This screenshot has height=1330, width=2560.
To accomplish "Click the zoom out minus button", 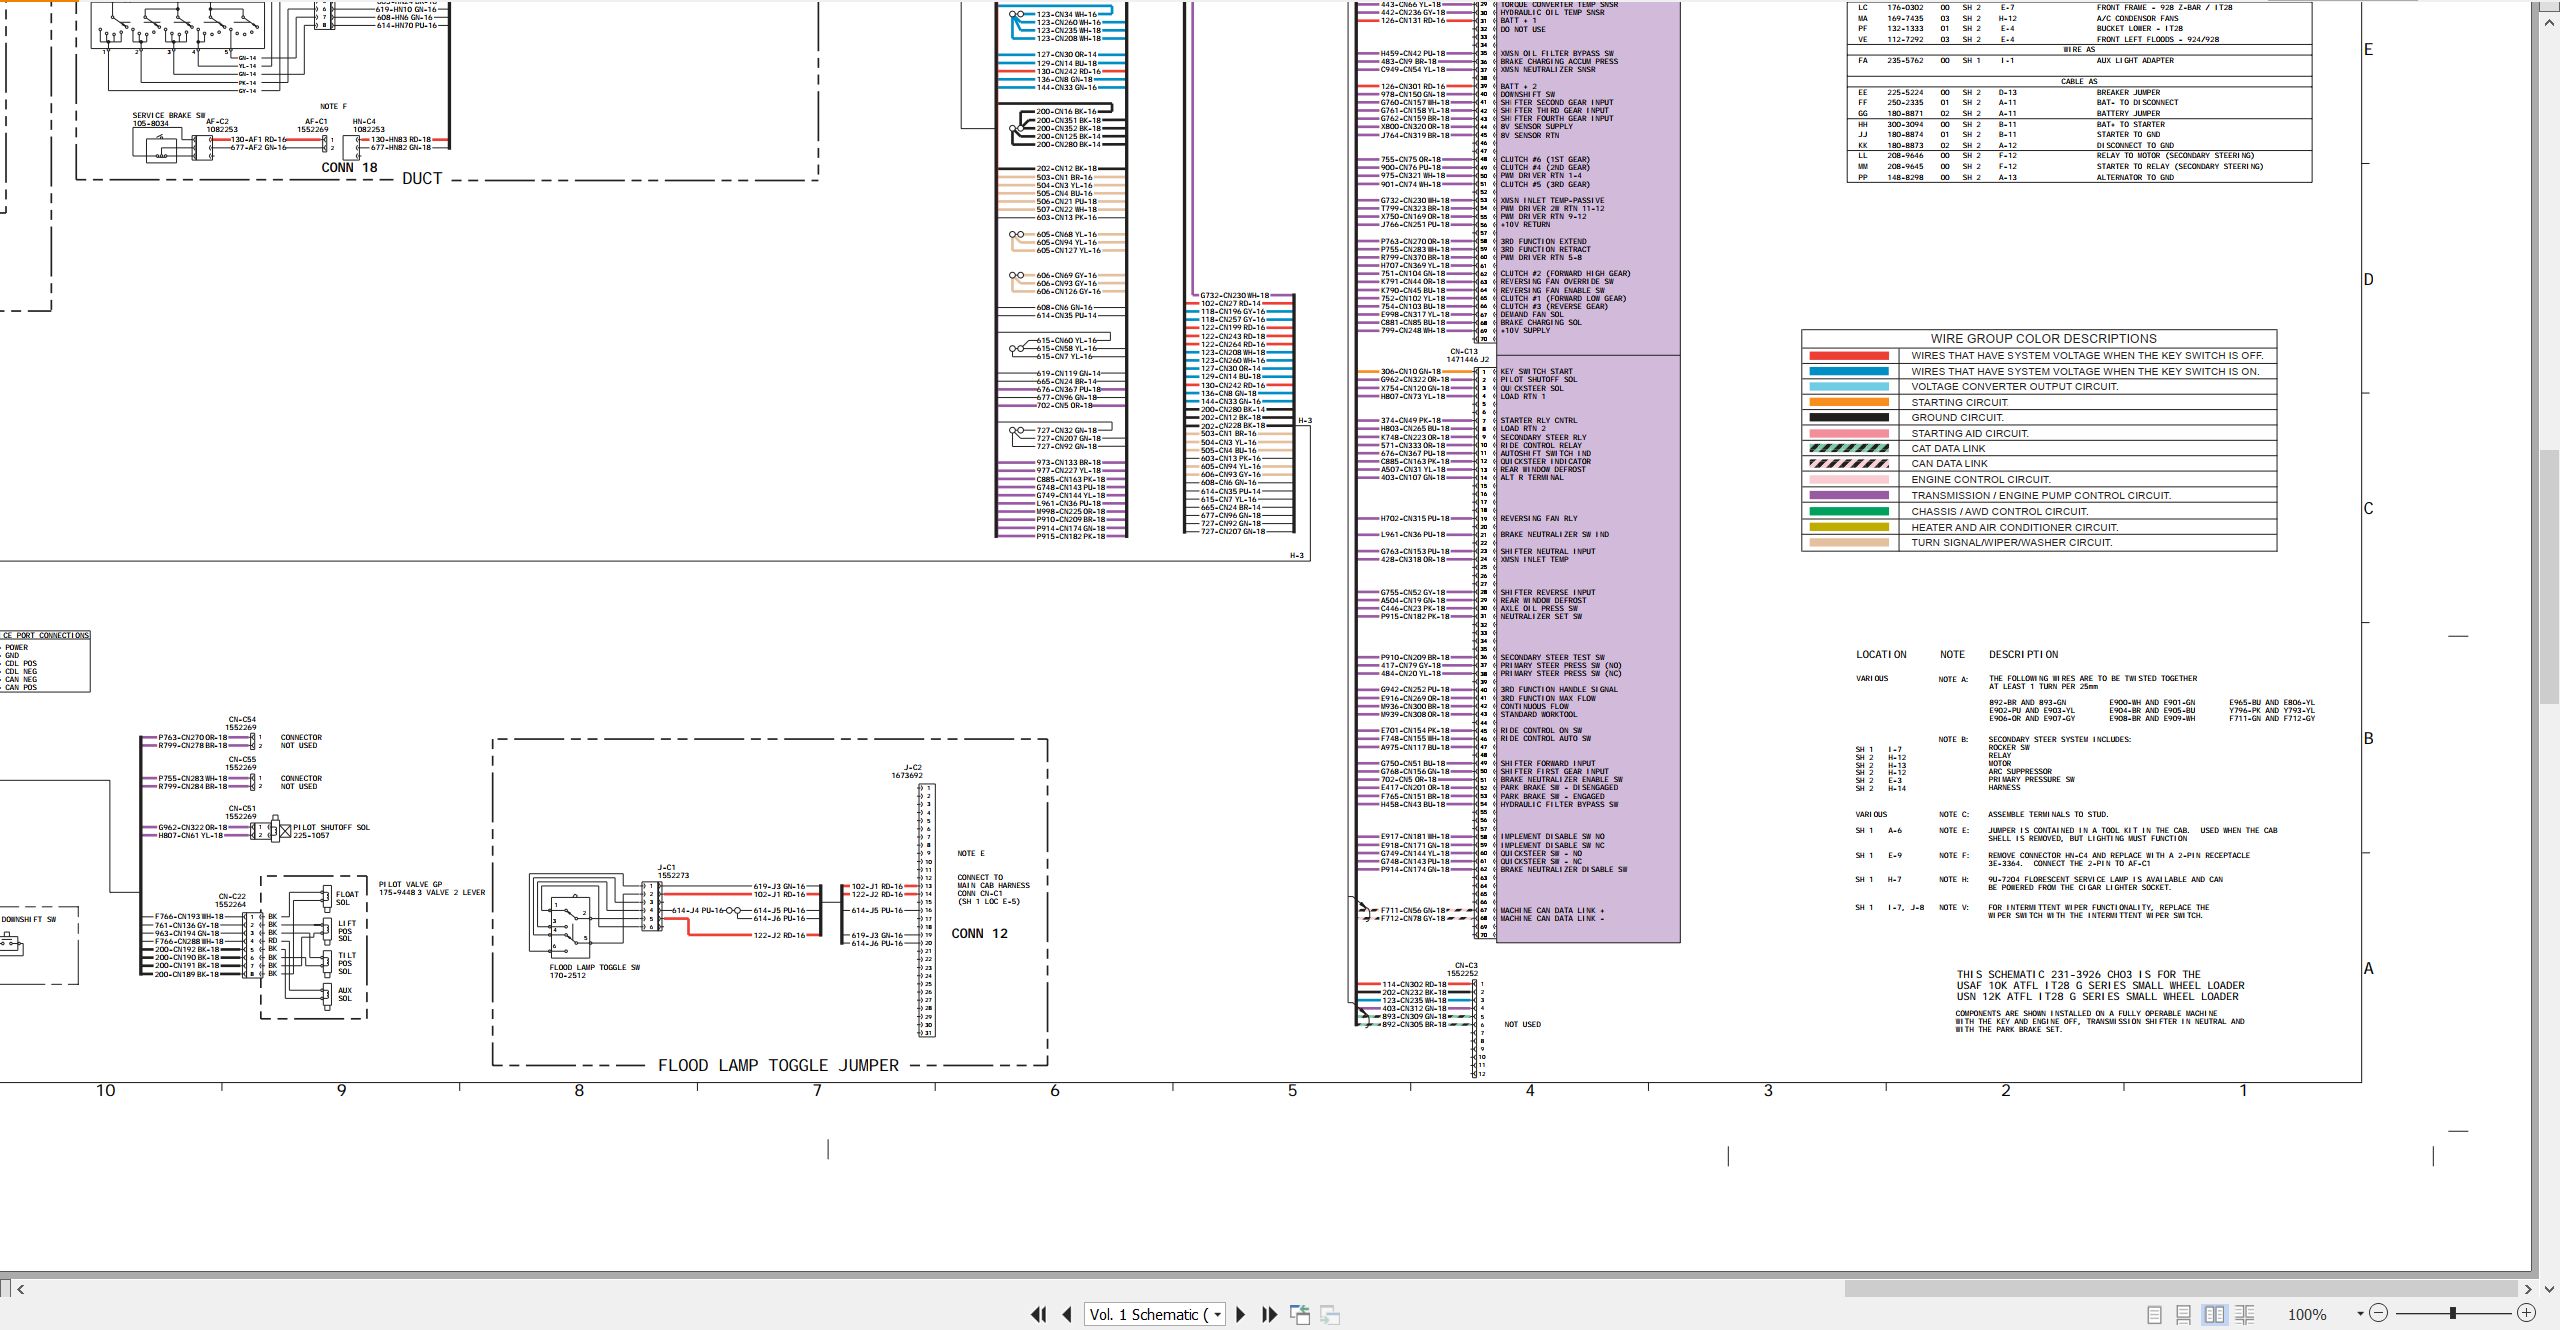I will point(2379,1313).
